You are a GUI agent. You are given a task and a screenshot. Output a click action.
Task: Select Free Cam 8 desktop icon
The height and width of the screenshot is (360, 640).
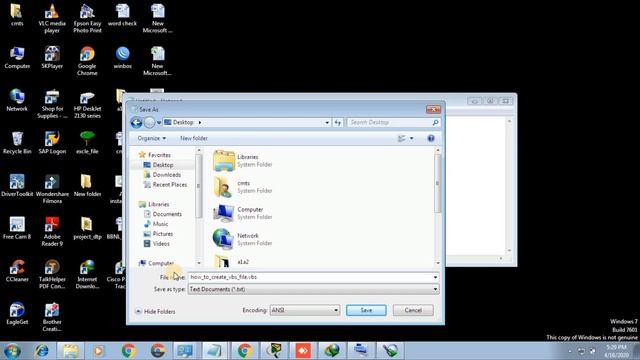click(17, 228)
